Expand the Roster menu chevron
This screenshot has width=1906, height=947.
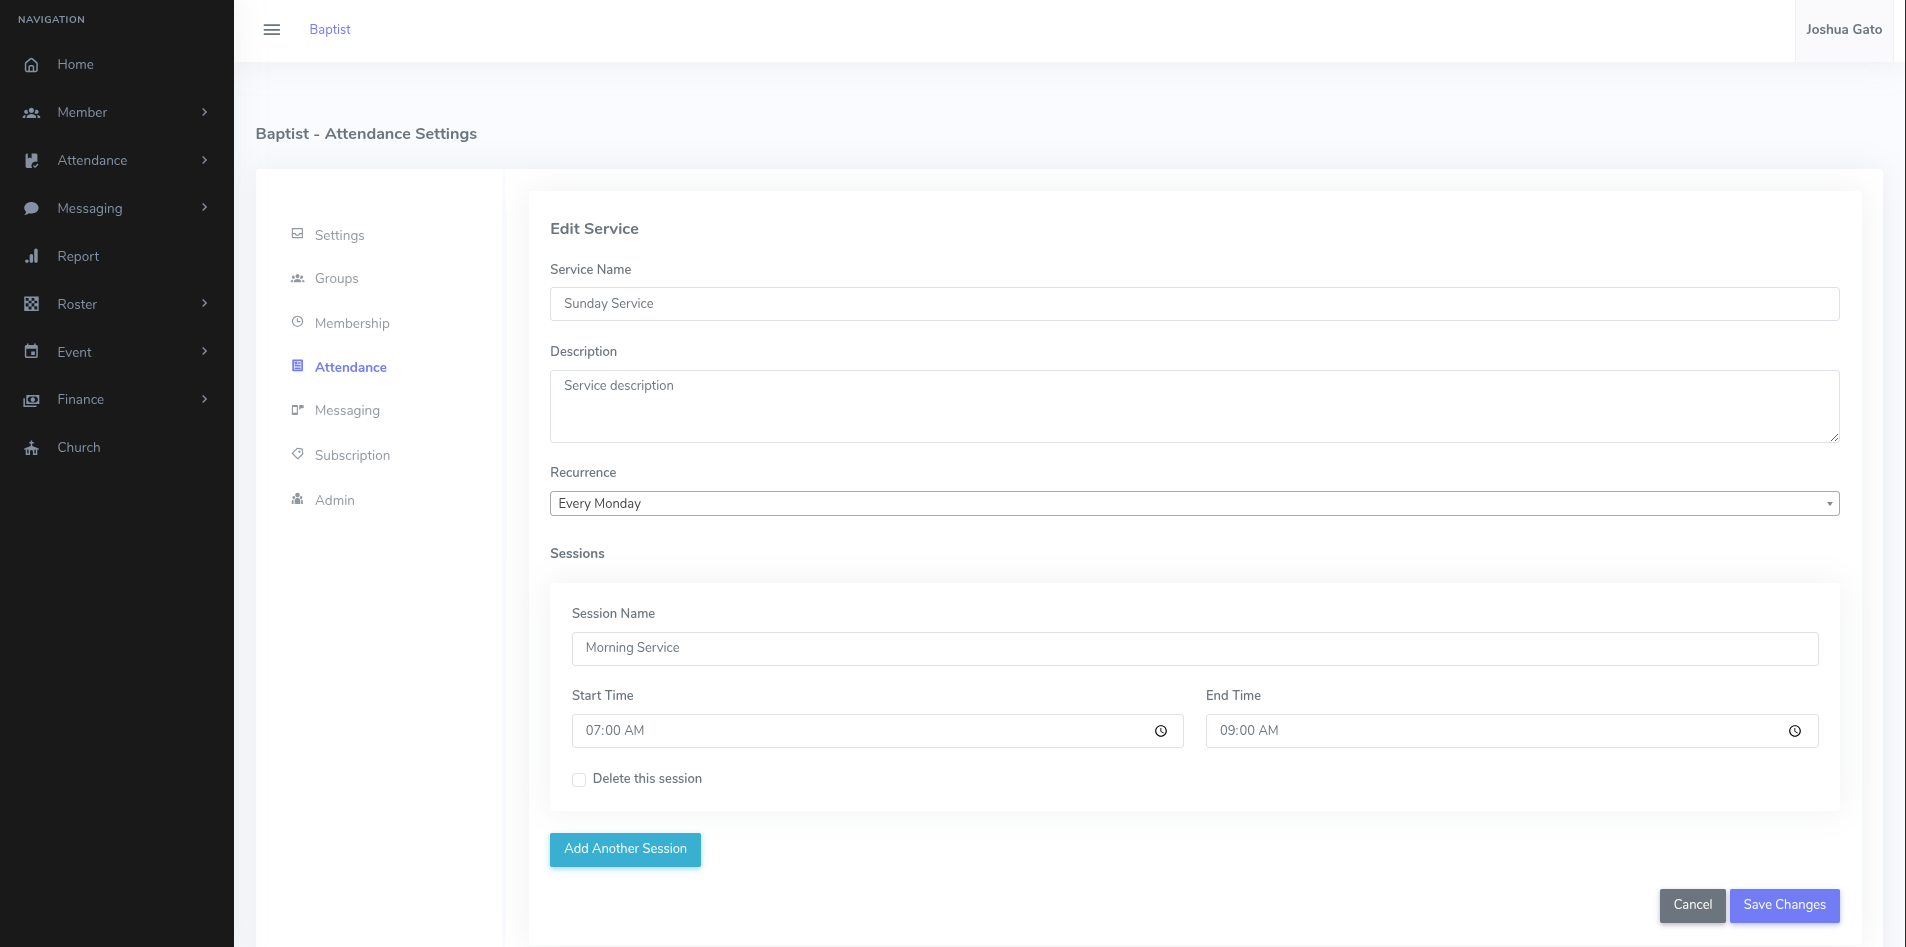pyautogui.click(x=204, y=304)
